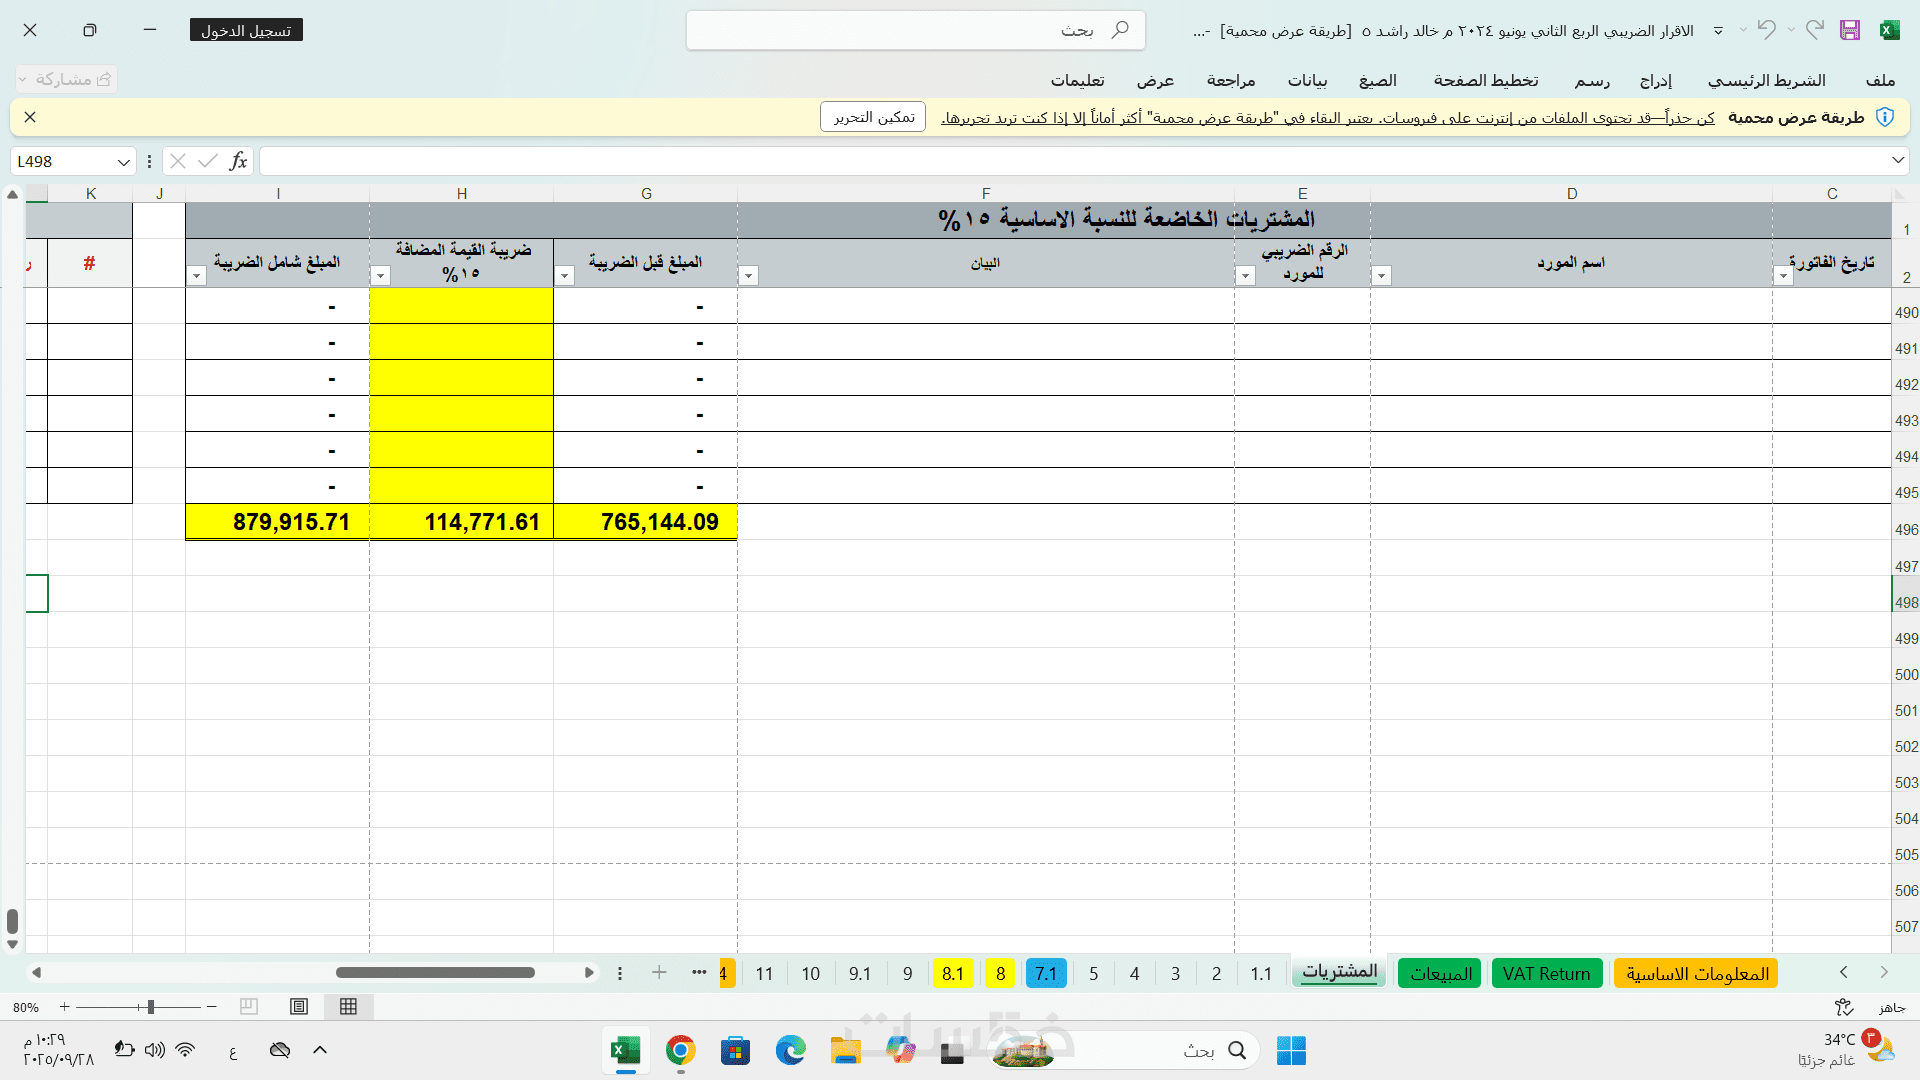
Task: Click the Enable Editing button
Action: 873,117
